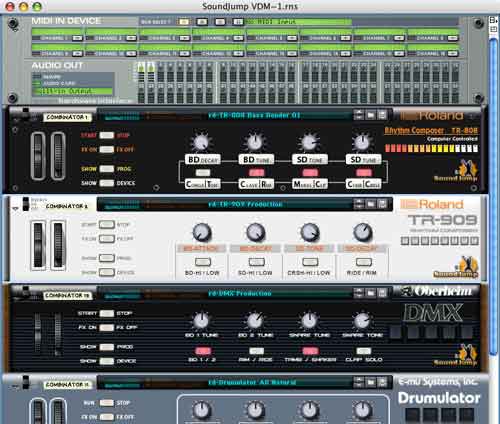
Task: Toggle the Show Device button on TR-808
Action: [x=107, y=183]
